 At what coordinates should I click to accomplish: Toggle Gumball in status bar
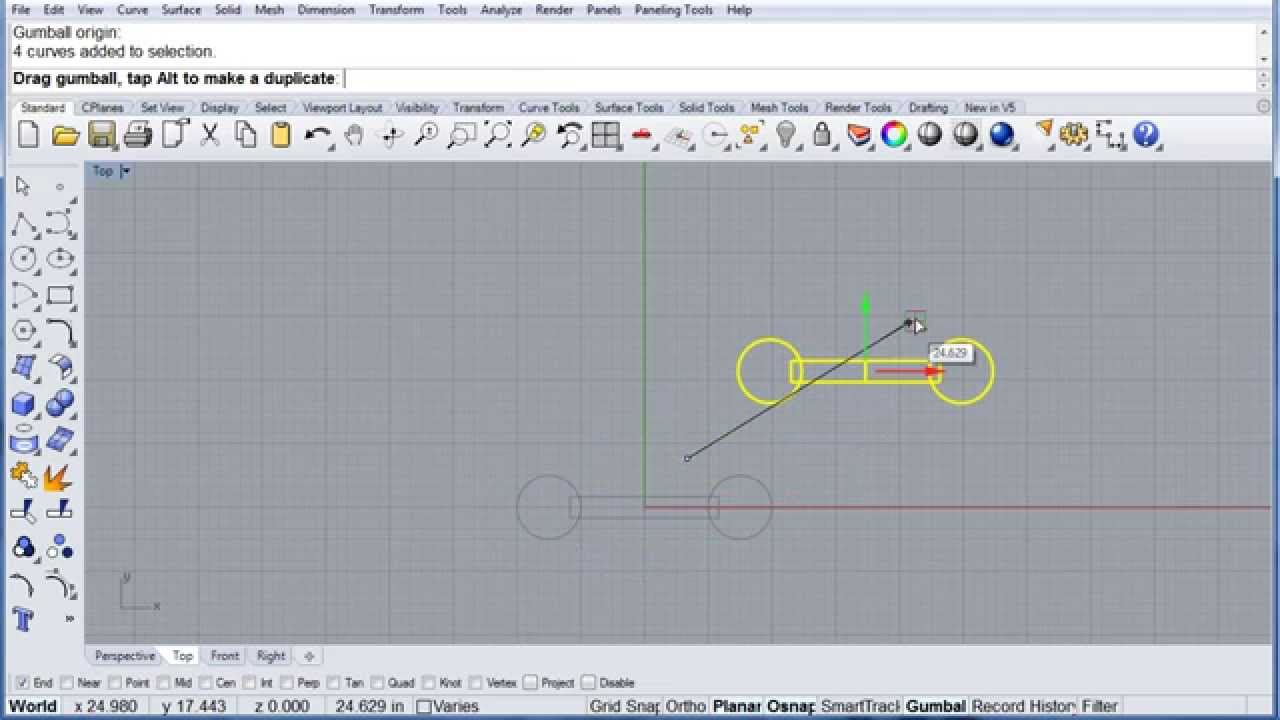click(x=936, y=706)
